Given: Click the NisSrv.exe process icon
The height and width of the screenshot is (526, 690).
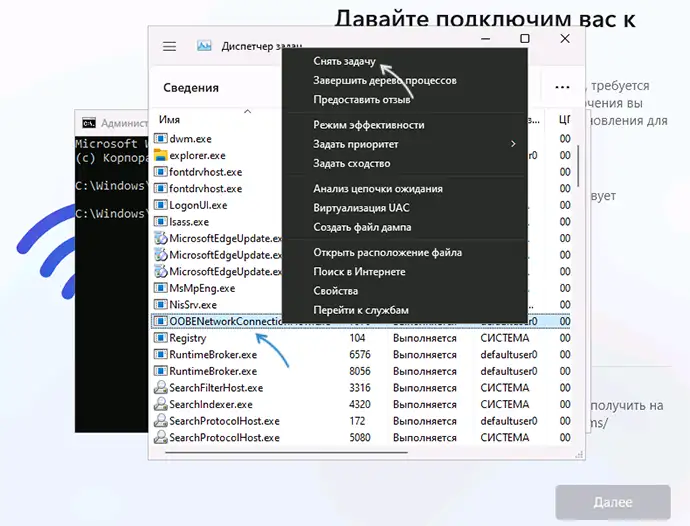Looking at the screenshot, I should (x=161, y=305).
